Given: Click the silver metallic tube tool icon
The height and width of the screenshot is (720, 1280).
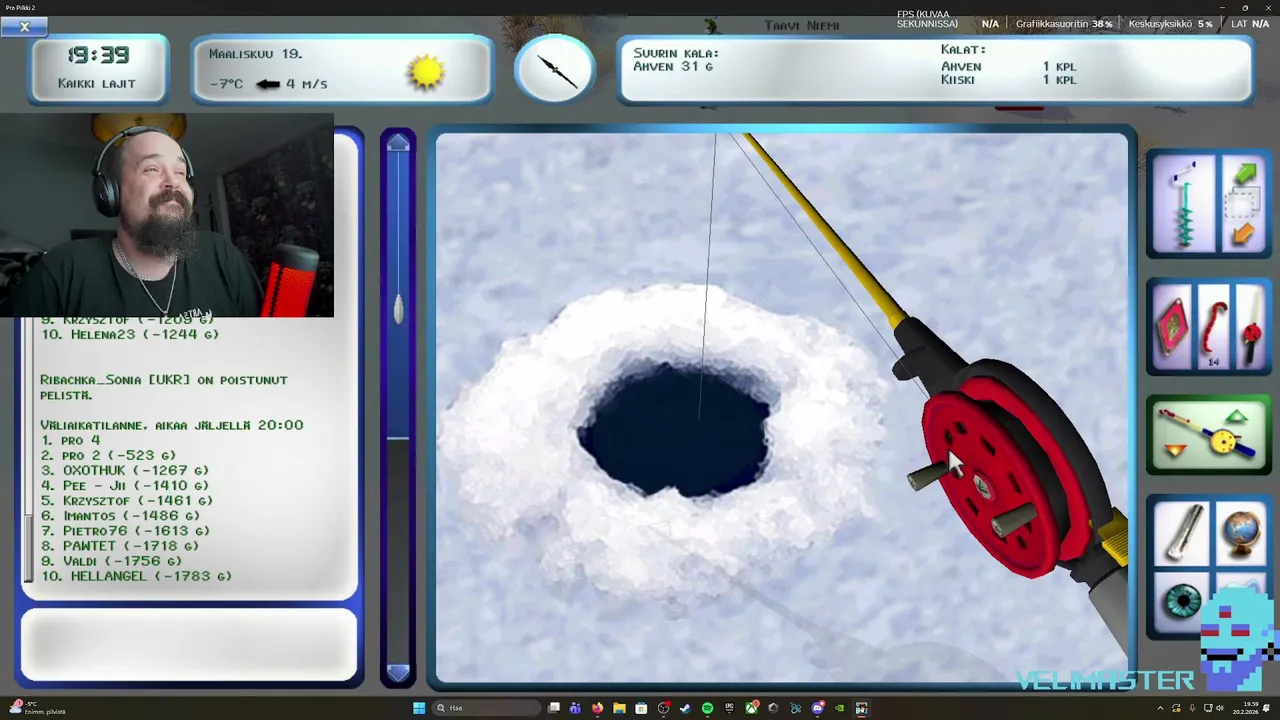Looking at the screenshot, I should click(x=1182, y=533).
